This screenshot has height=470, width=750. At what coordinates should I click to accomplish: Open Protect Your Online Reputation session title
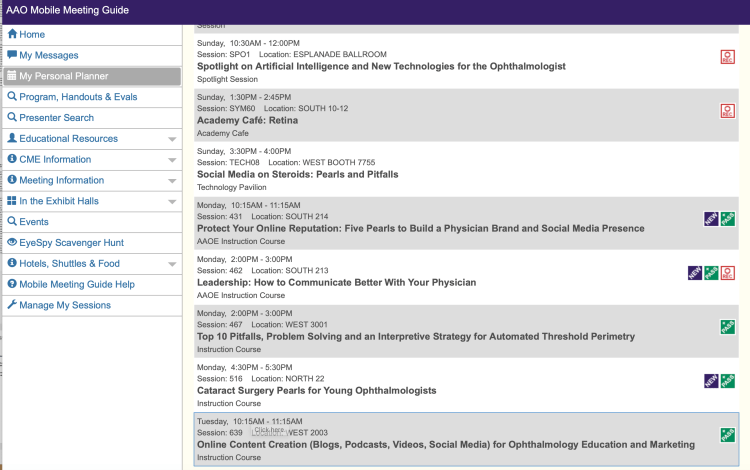click(420, 229)
